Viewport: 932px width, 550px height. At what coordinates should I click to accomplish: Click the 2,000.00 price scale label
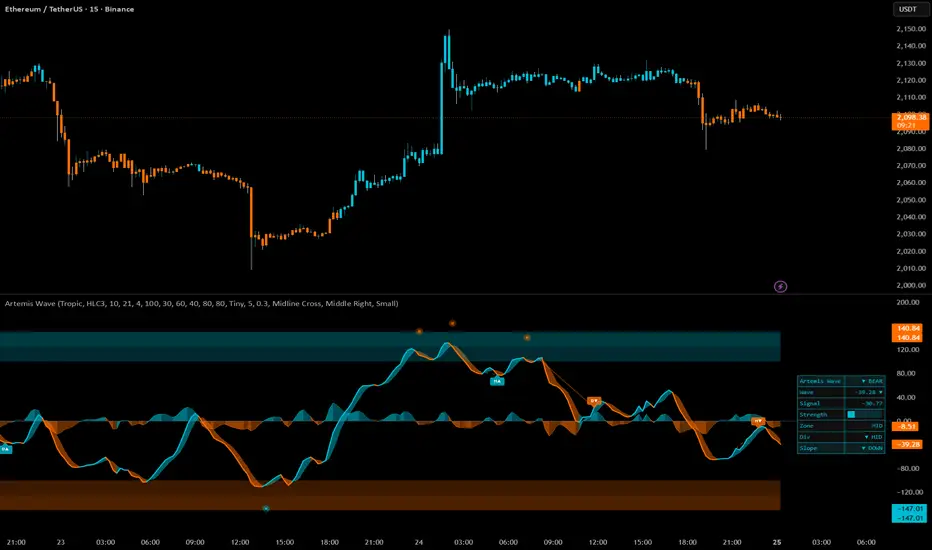coord(911,285)
